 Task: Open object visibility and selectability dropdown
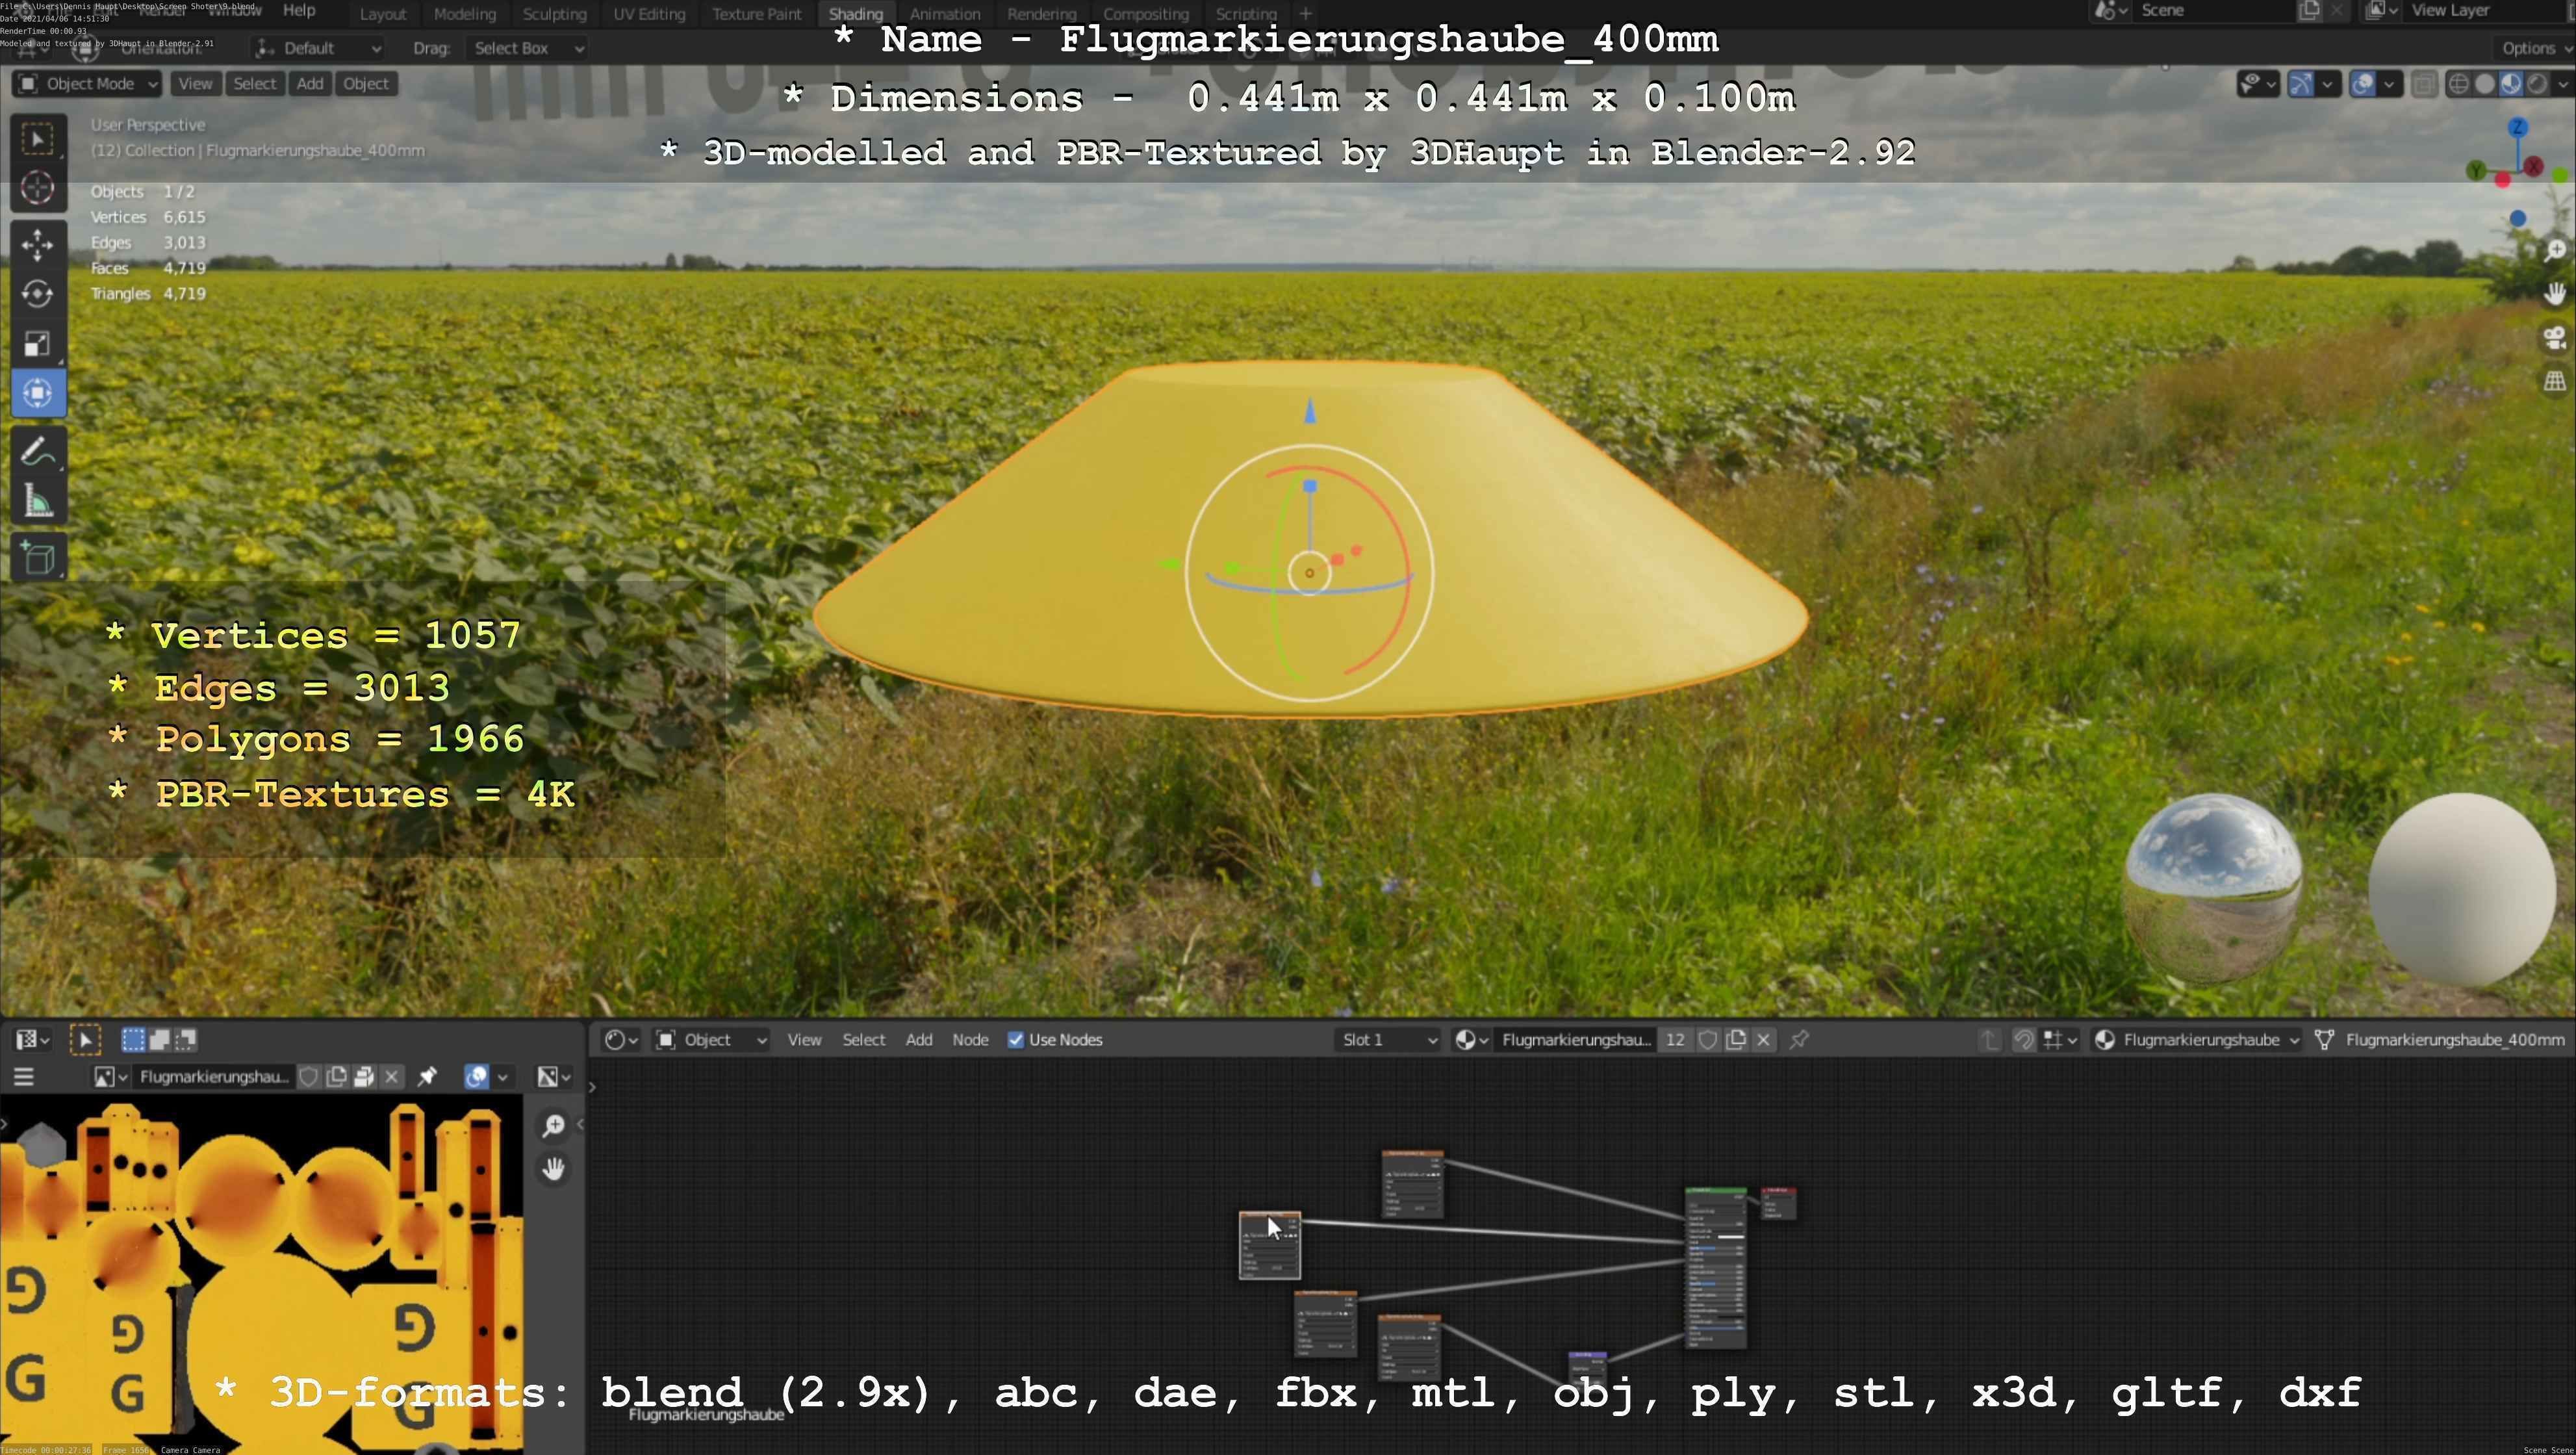pos(2258,84)
